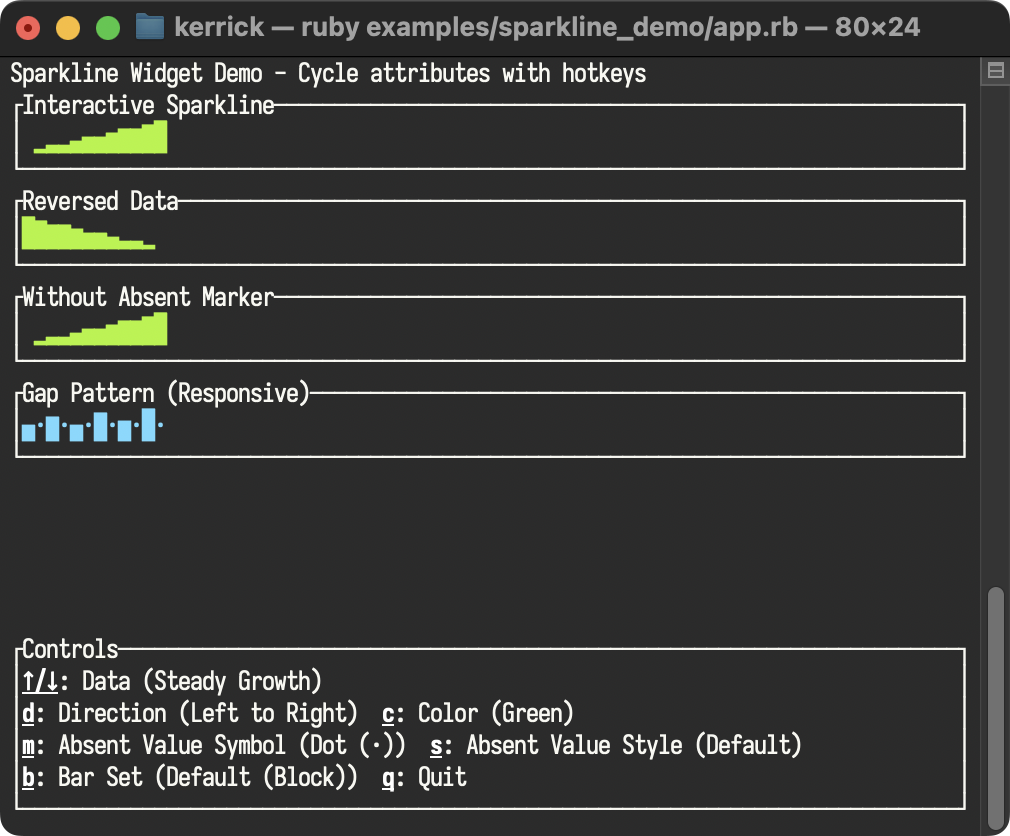Click the 'Gap Pattern (Responsive)' panel title
1010x836 pixels.
tap(166, 394)
